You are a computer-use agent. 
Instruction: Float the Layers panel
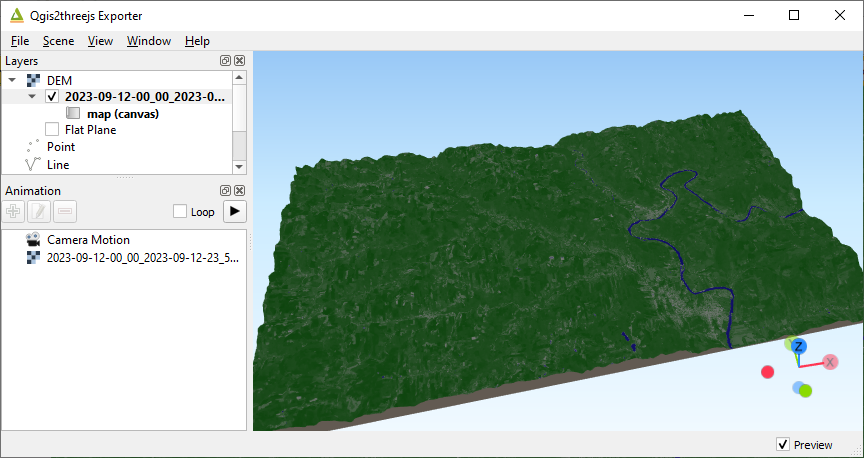point(226,61)
